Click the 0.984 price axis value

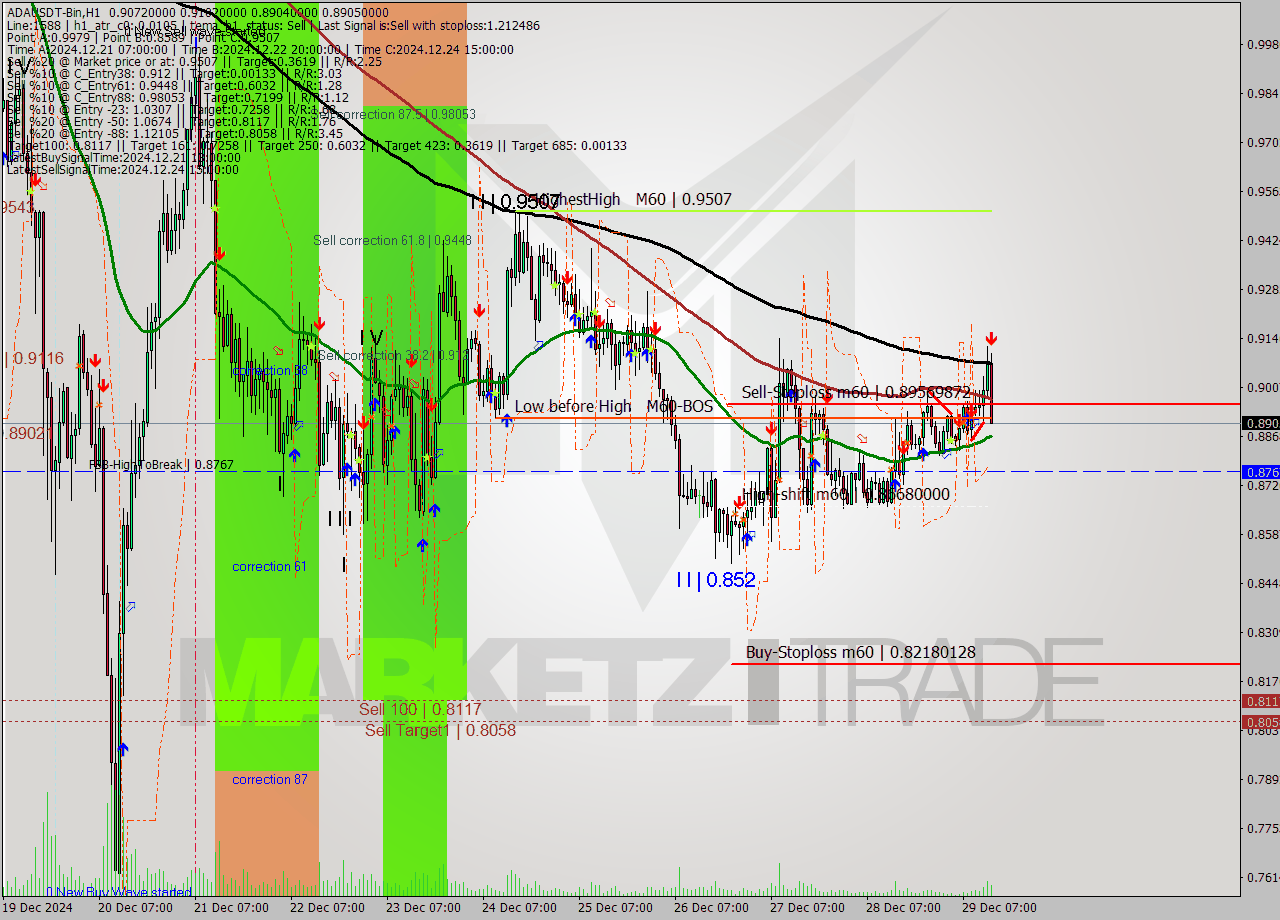[x=1262, y=93]
